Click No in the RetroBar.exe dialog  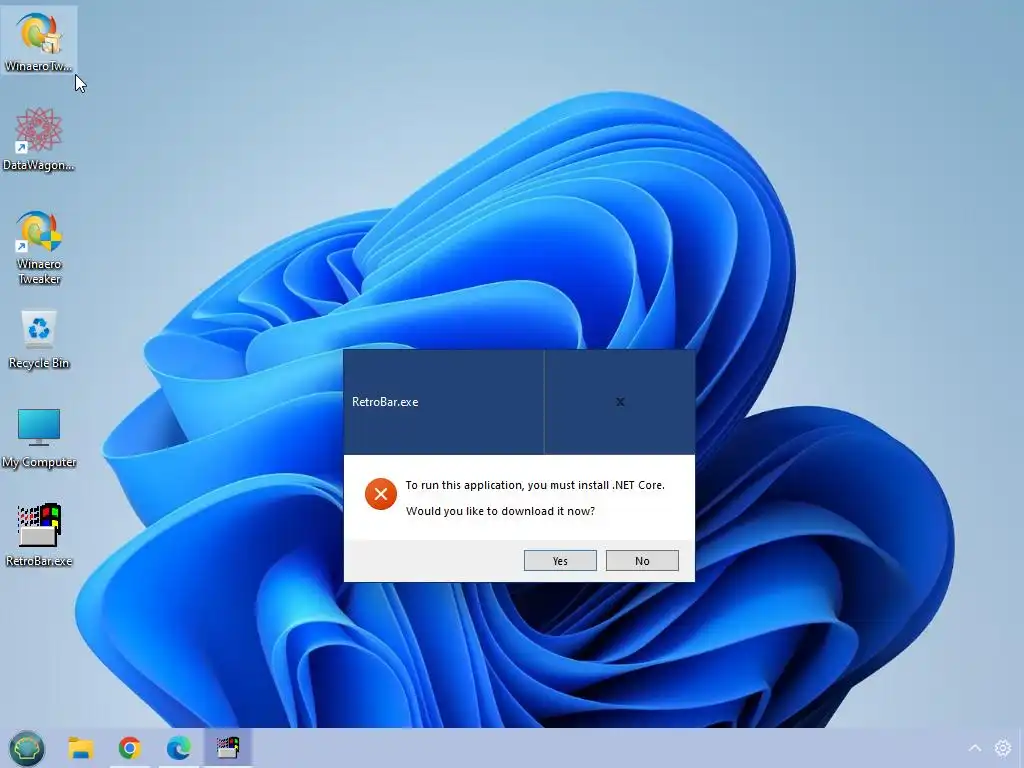(642, 560)
